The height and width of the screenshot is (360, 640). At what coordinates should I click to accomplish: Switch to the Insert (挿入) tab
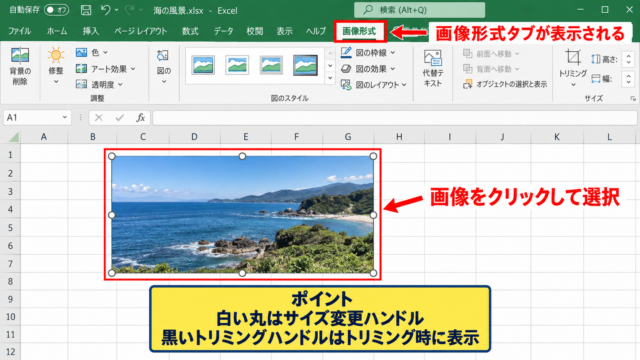[91, 31]
